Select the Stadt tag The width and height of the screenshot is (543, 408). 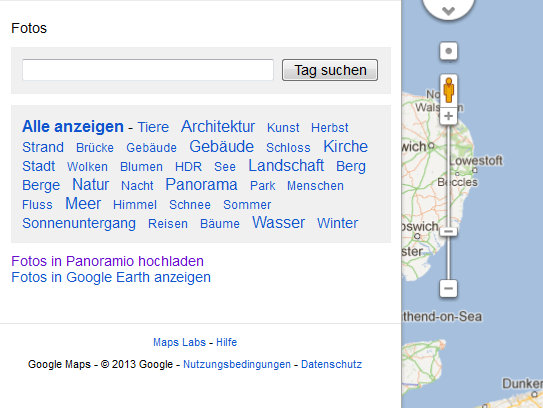point(39,166)
